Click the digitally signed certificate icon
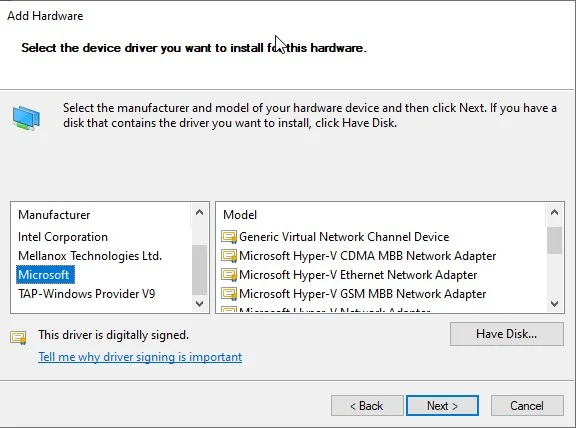This screenshot has height=428, width=576. (18, 337)
